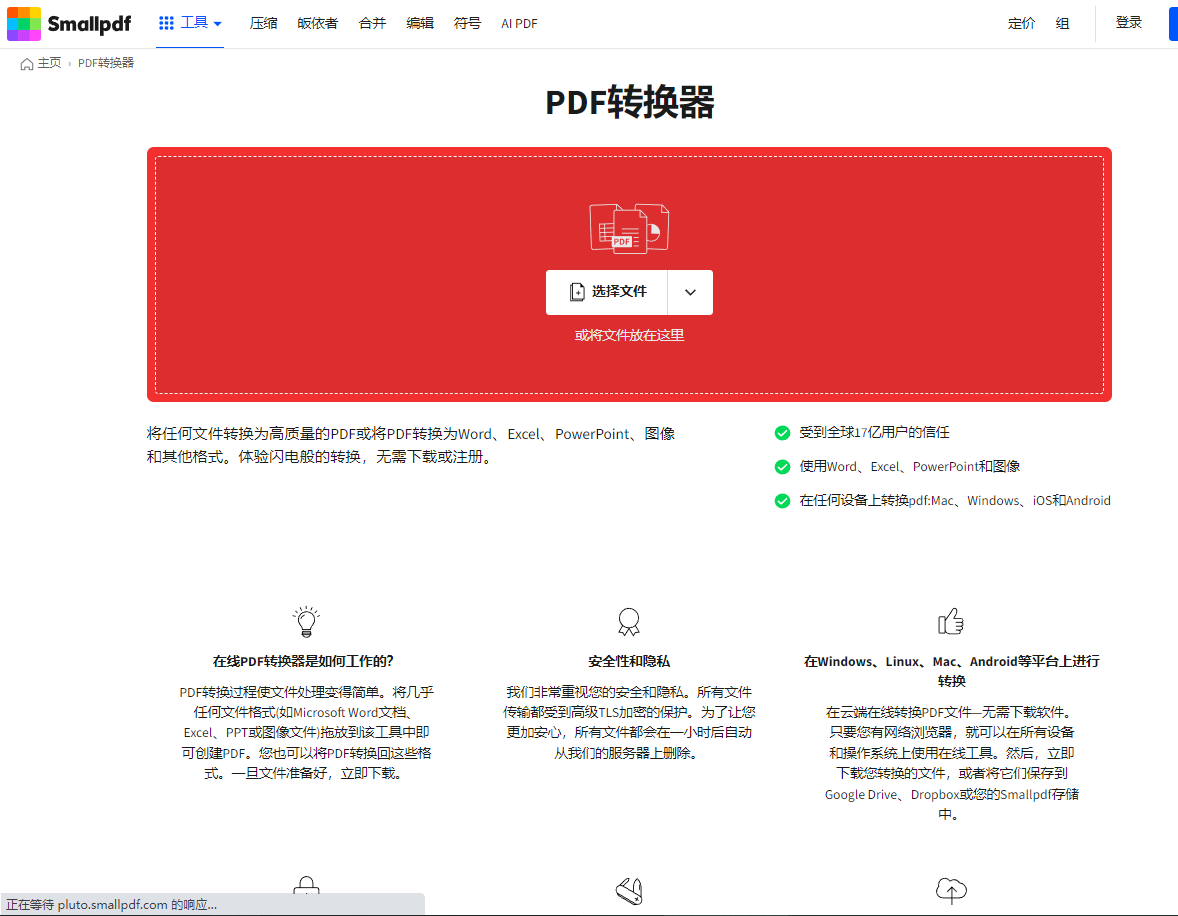1178x916 pixels.
Task: Click the PDF转换器 main page title
Action: 630,102
